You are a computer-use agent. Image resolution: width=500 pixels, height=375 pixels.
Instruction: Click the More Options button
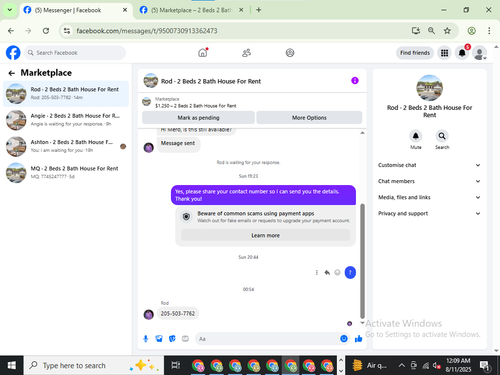[x=309, y=118]
